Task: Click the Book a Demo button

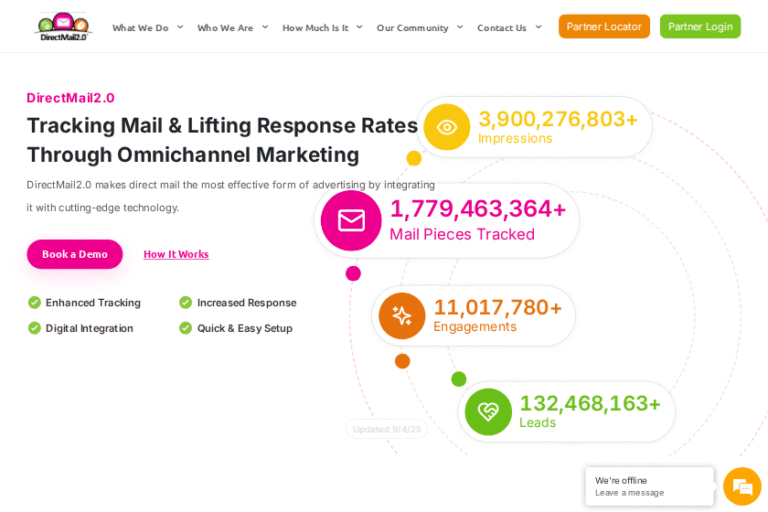Action: coord(75,254)
